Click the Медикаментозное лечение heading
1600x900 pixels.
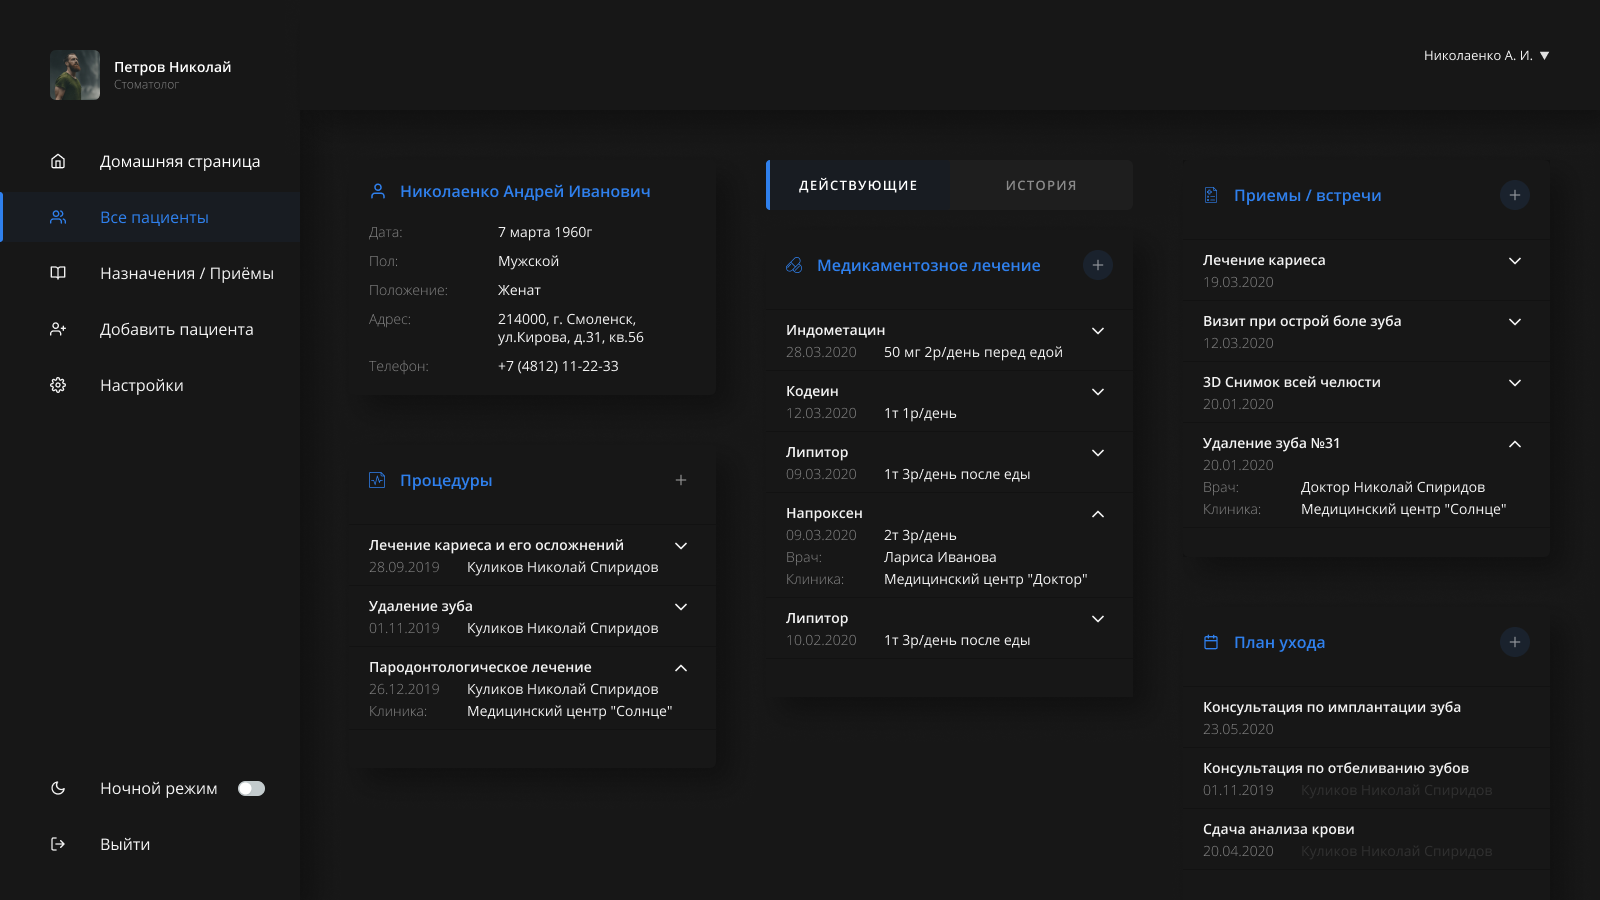point(928,265)
